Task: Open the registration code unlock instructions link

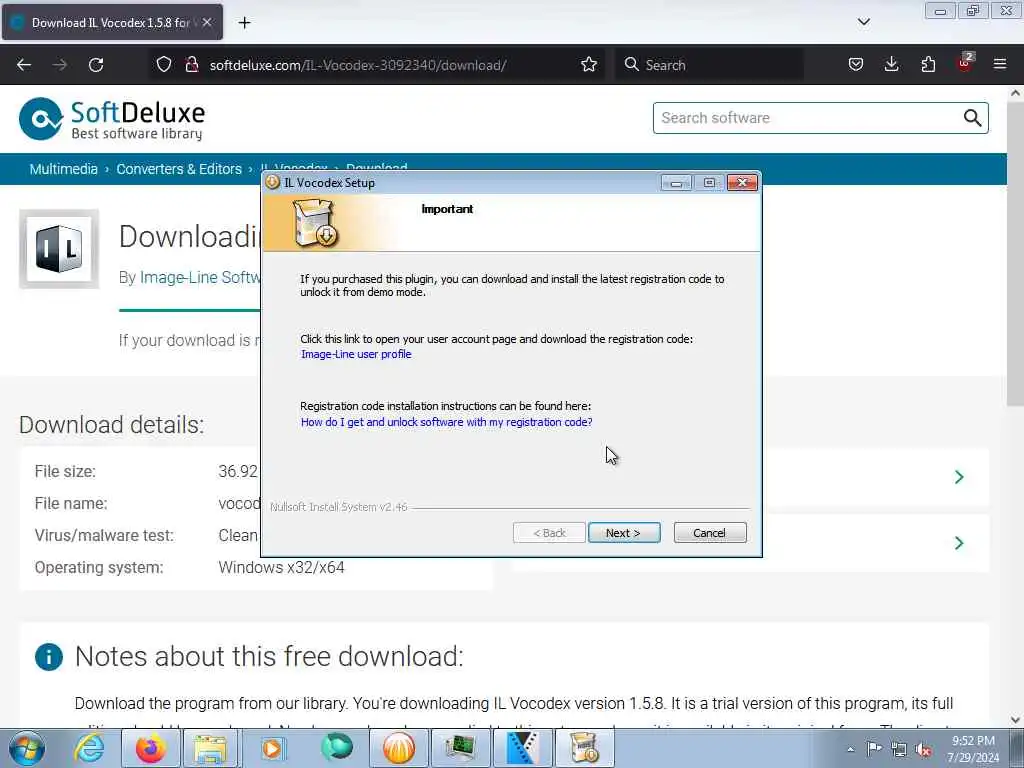Action: click(447, 422)
